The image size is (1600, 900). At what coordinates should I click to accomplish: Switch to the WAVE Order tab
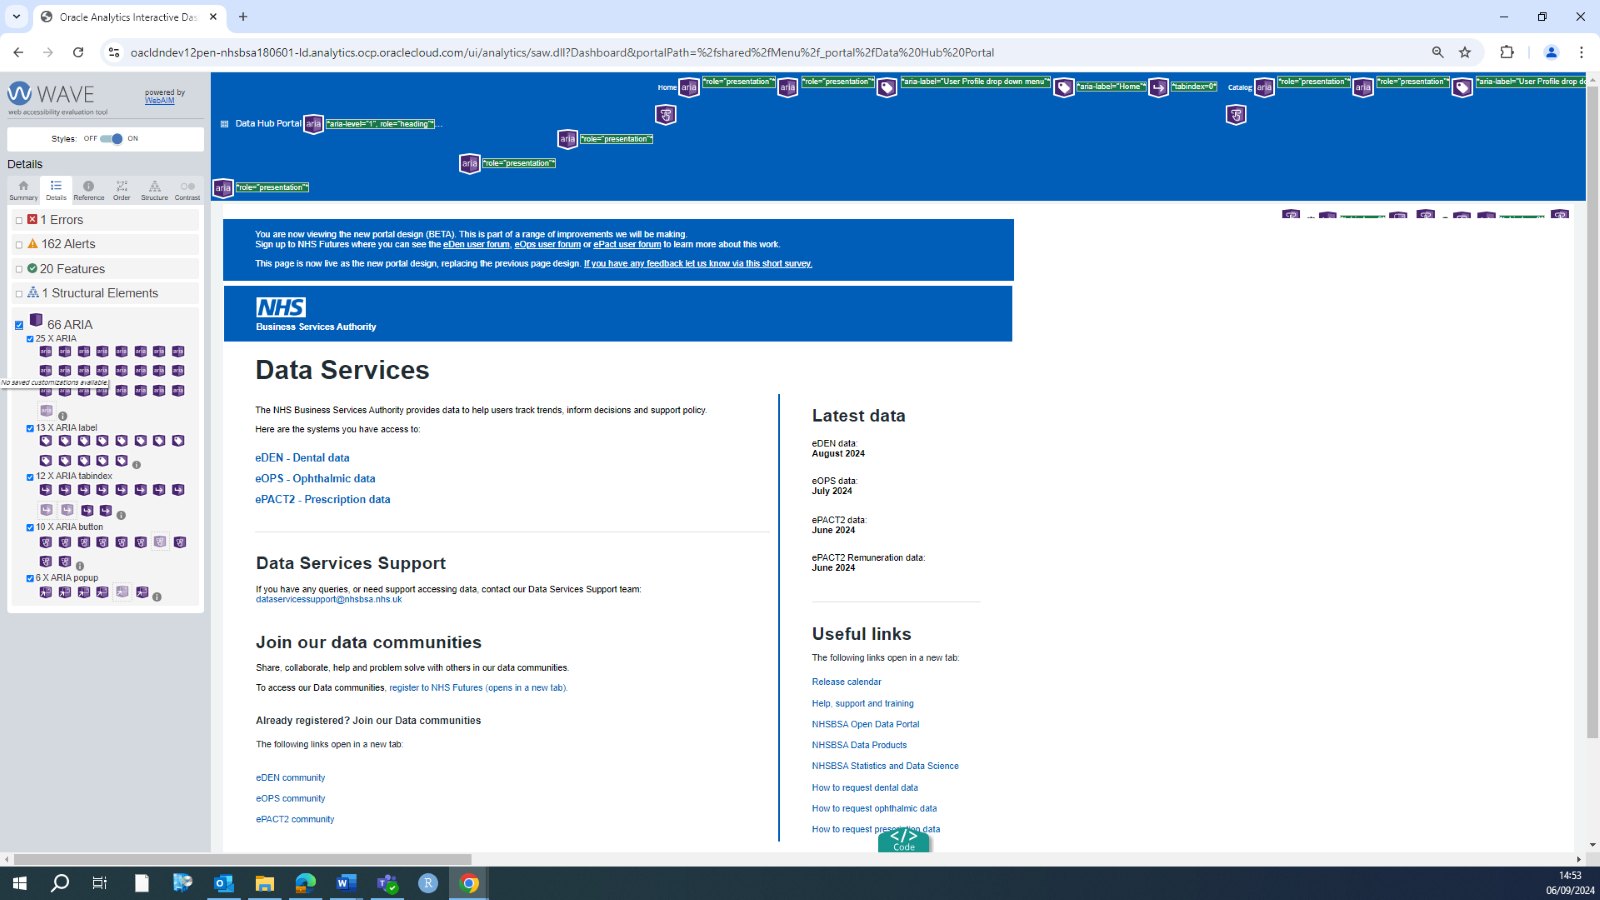pos(122,190)
